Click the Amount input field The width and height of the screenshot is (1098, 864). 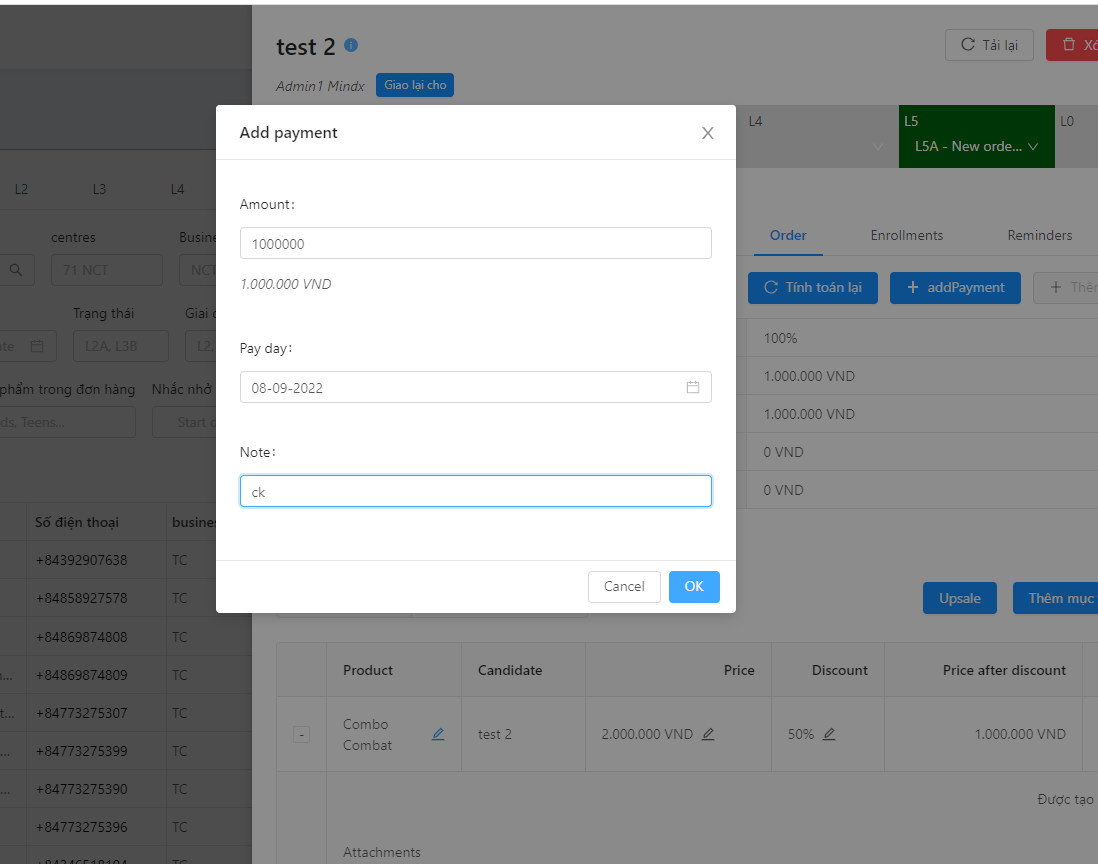click(475, 243)
